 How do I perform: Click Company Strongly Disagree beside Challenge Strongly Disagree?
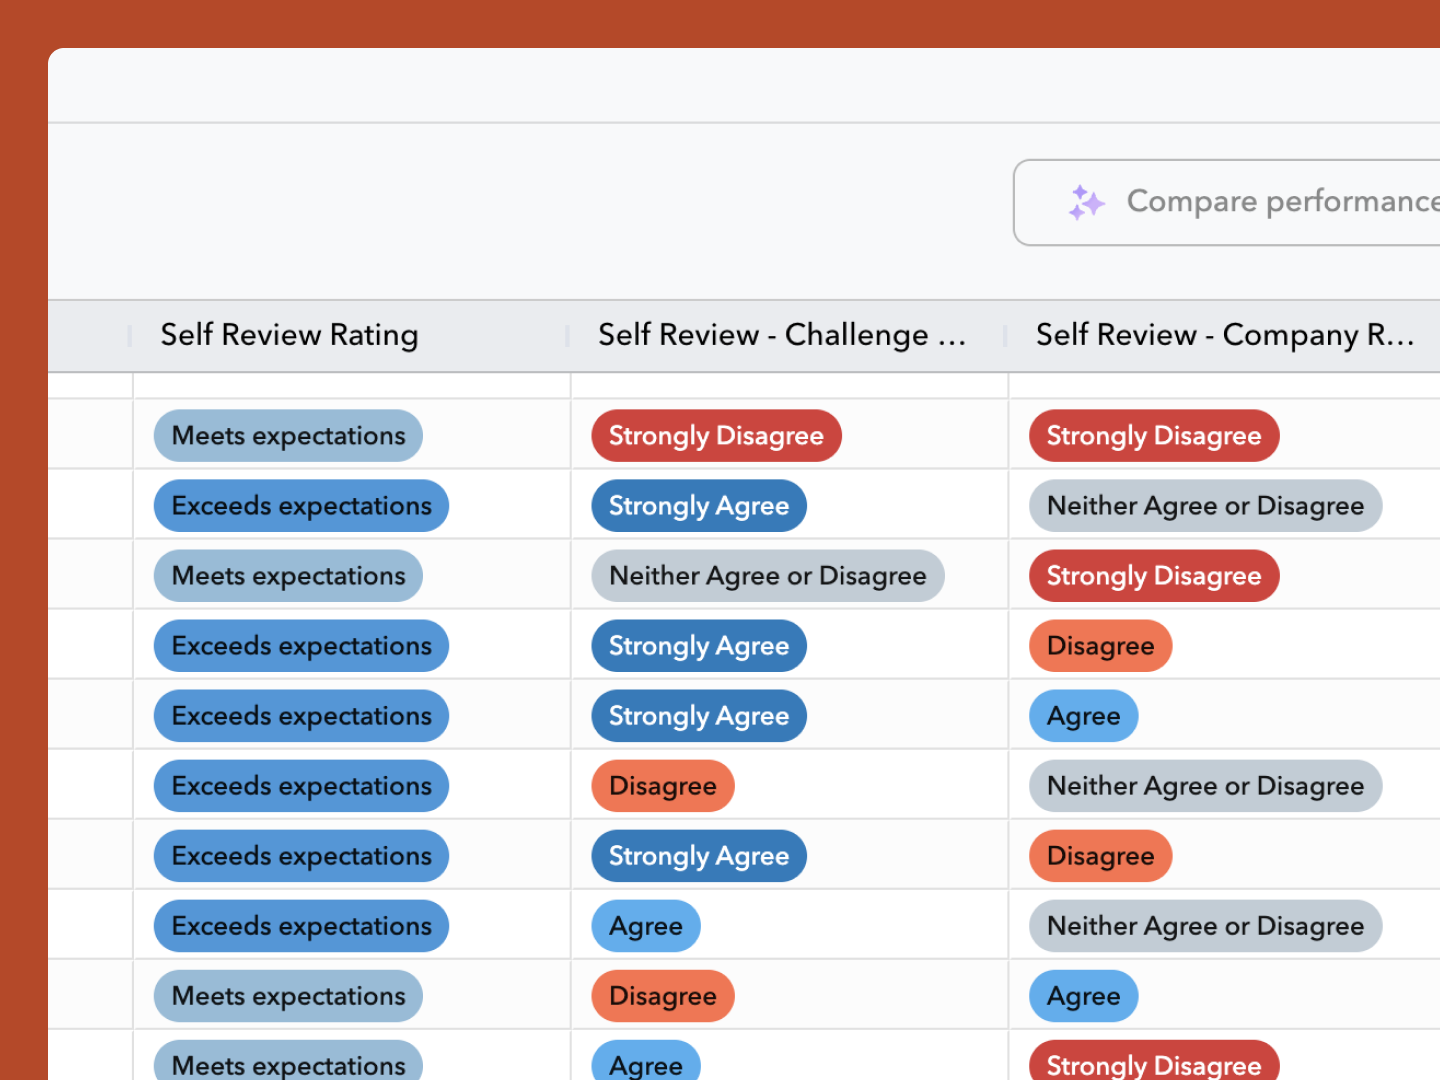(1154, 436)
